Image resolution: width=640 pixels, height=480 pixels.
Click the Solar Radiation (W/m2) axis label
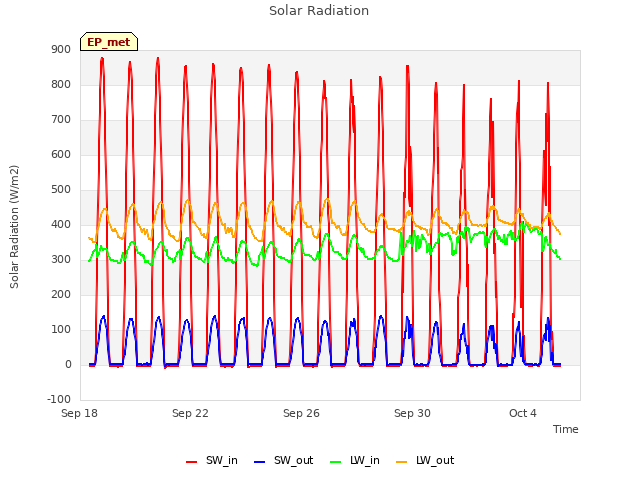point(14,227)
